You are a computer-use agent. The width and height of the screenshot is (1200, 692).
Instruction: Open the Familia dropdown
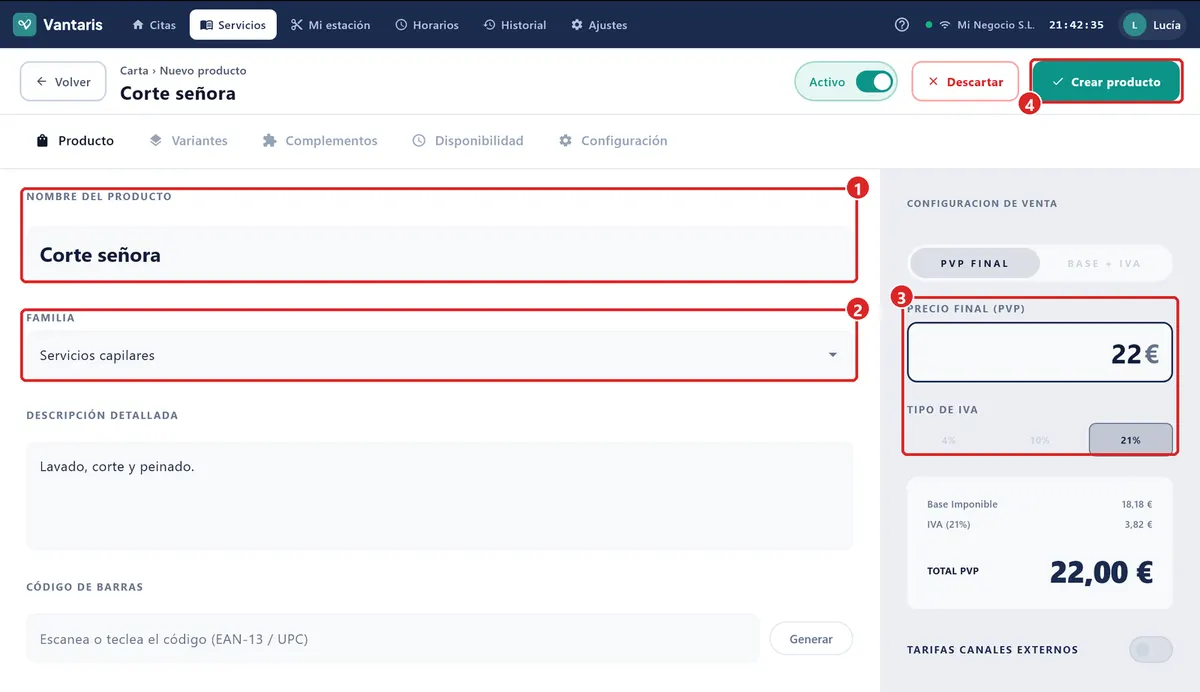pyautogui.click(x=439, y=355)
